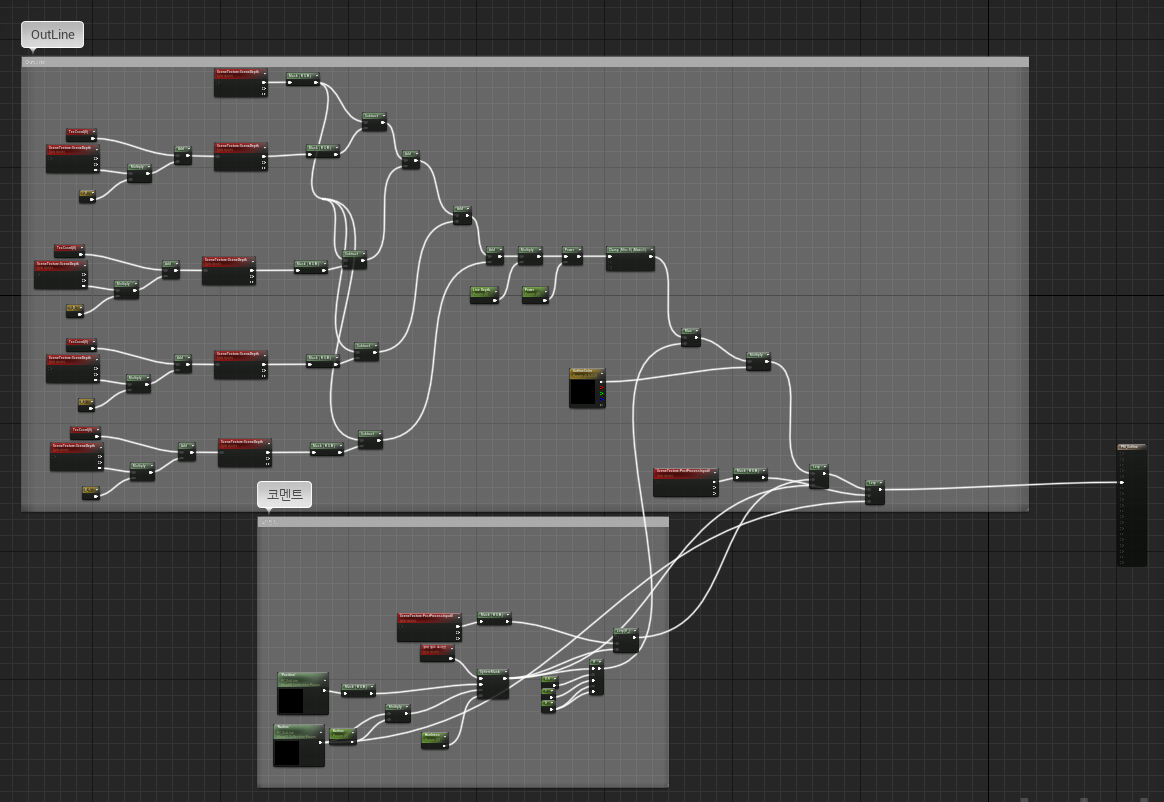This screenshot has height=802, width=1164.
Task: Select the Lerp node inside 코멘트 box
Action: [x=626, y=640]
